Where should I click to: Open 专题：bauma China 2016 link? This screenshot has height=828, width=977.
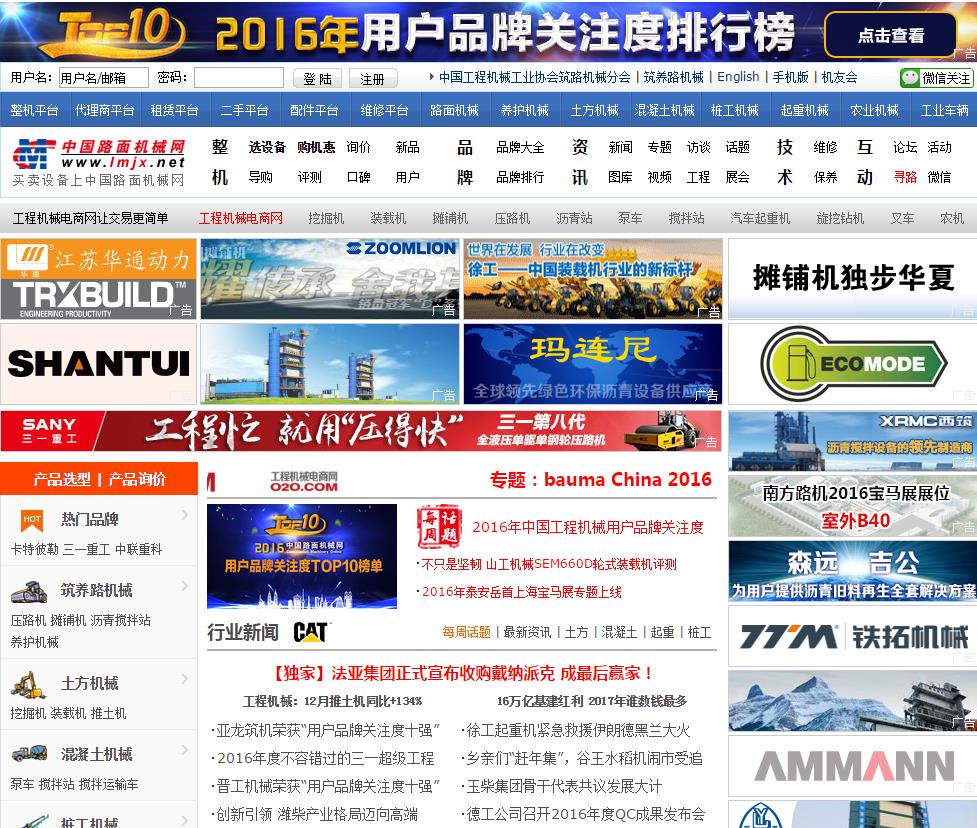click(601, 479)
